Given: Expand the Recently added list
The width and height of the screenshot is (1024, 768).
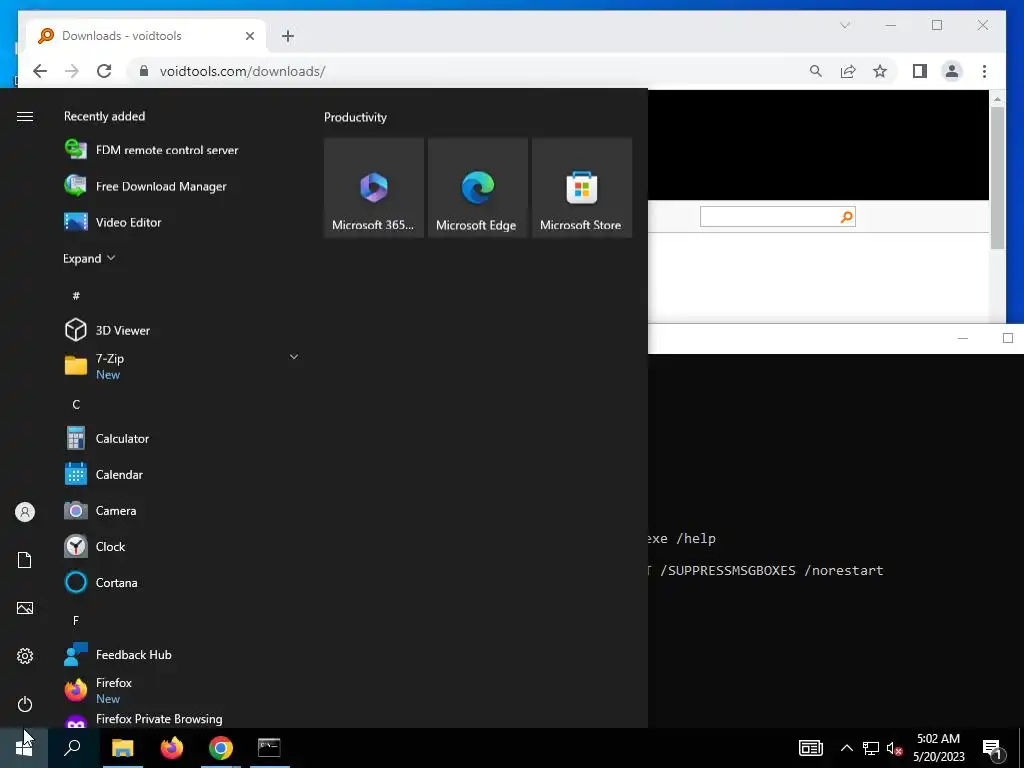Looking at the screenshot, I should pos(89,259).
